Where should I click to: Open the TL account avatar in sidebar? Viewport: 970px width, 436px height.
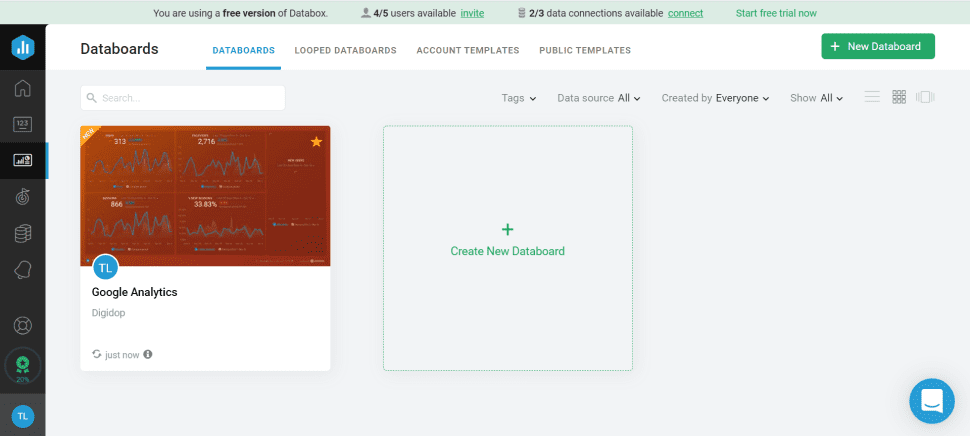point(23,416)
